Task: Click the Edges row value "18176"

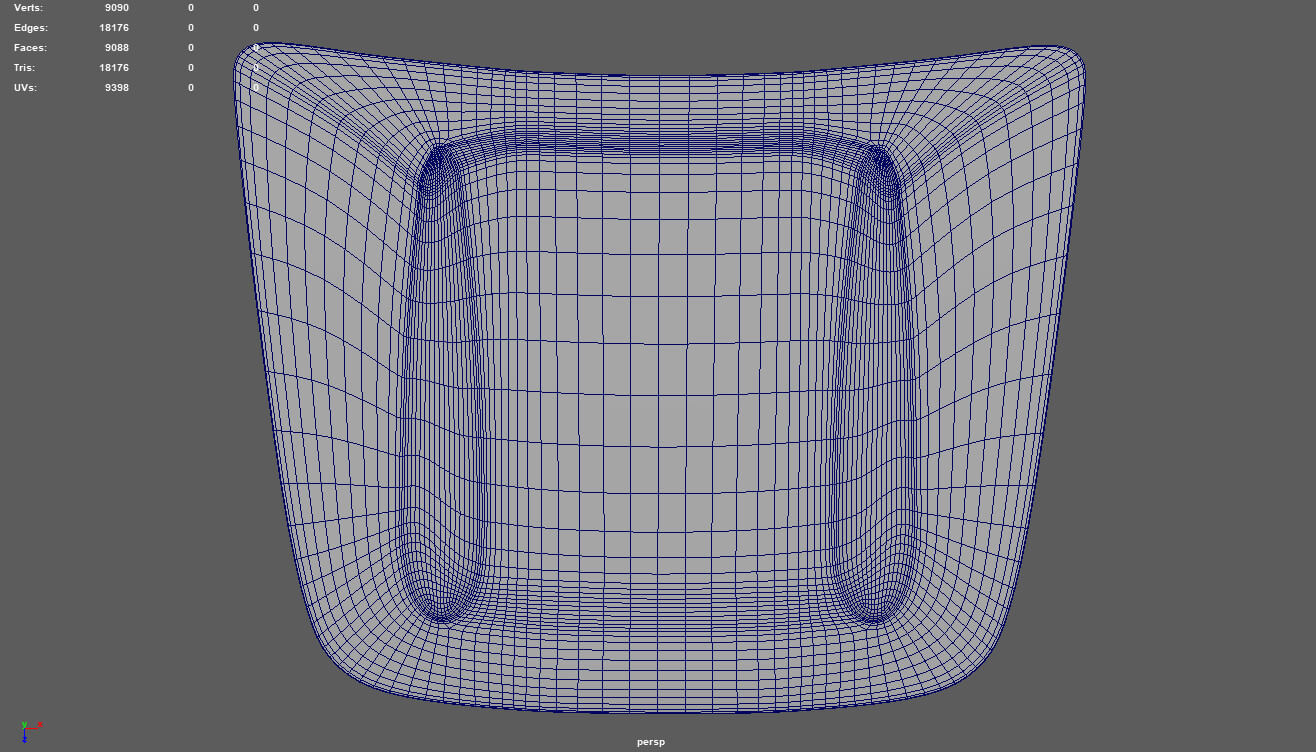Action: pos(114,28)
